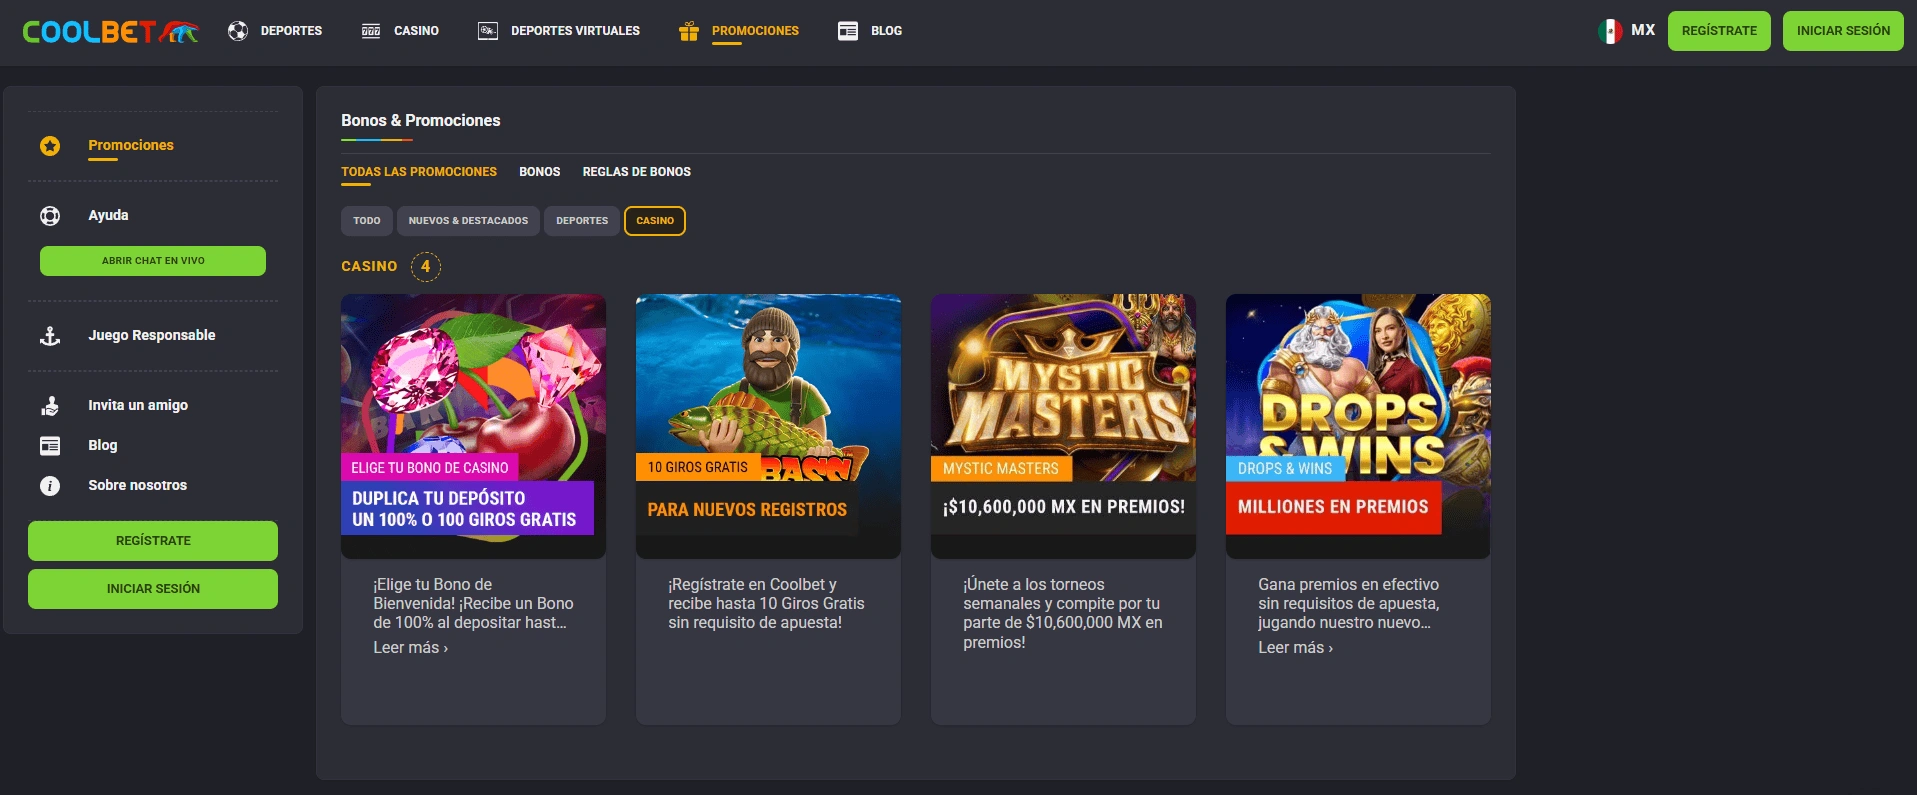Click Millones en Premios red label
Screen dimensions: 1917x795
coord(1333,508)
